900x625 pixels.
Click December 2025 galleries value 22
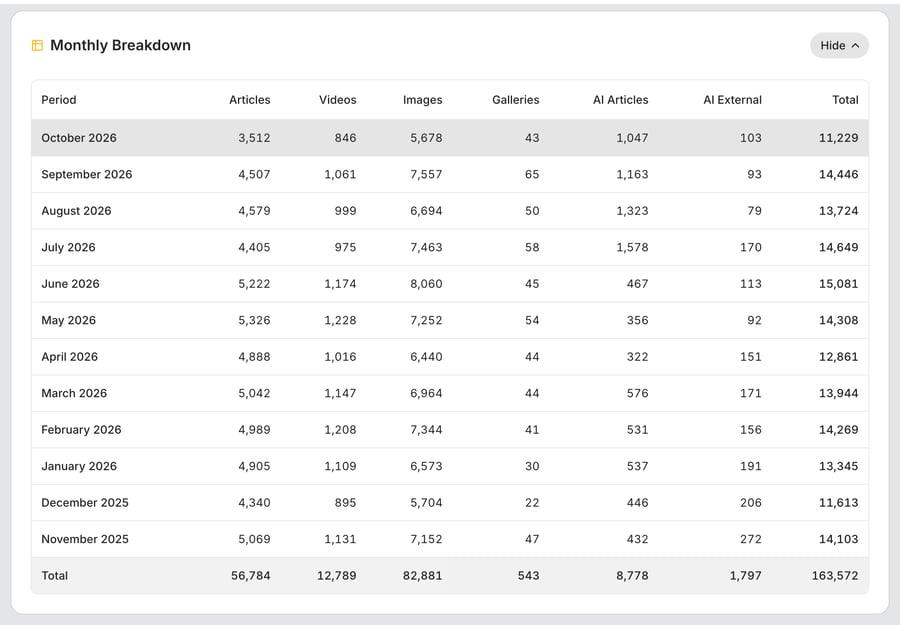point(532,502)
